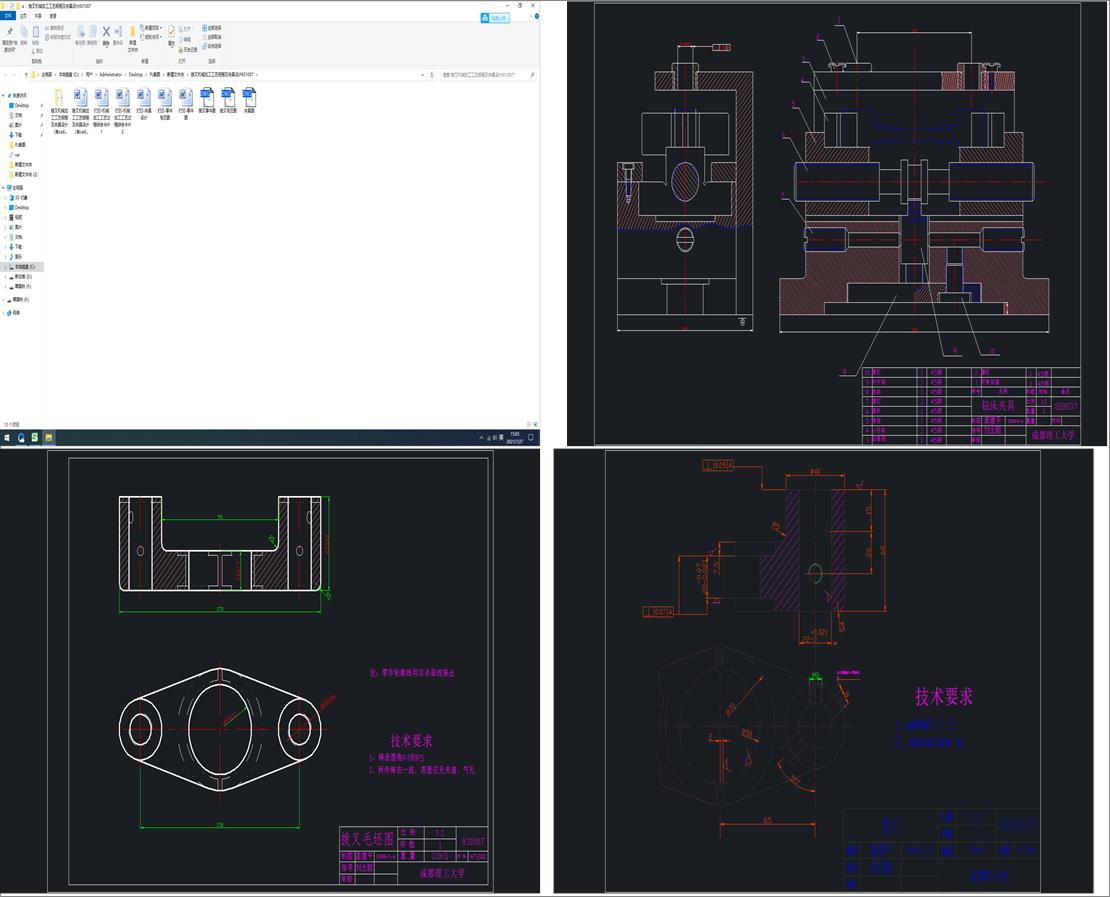Select the 新加卷 (D:) drive in tree
The height and width of the screenshot is (897, 1110).
coord(21,277)
